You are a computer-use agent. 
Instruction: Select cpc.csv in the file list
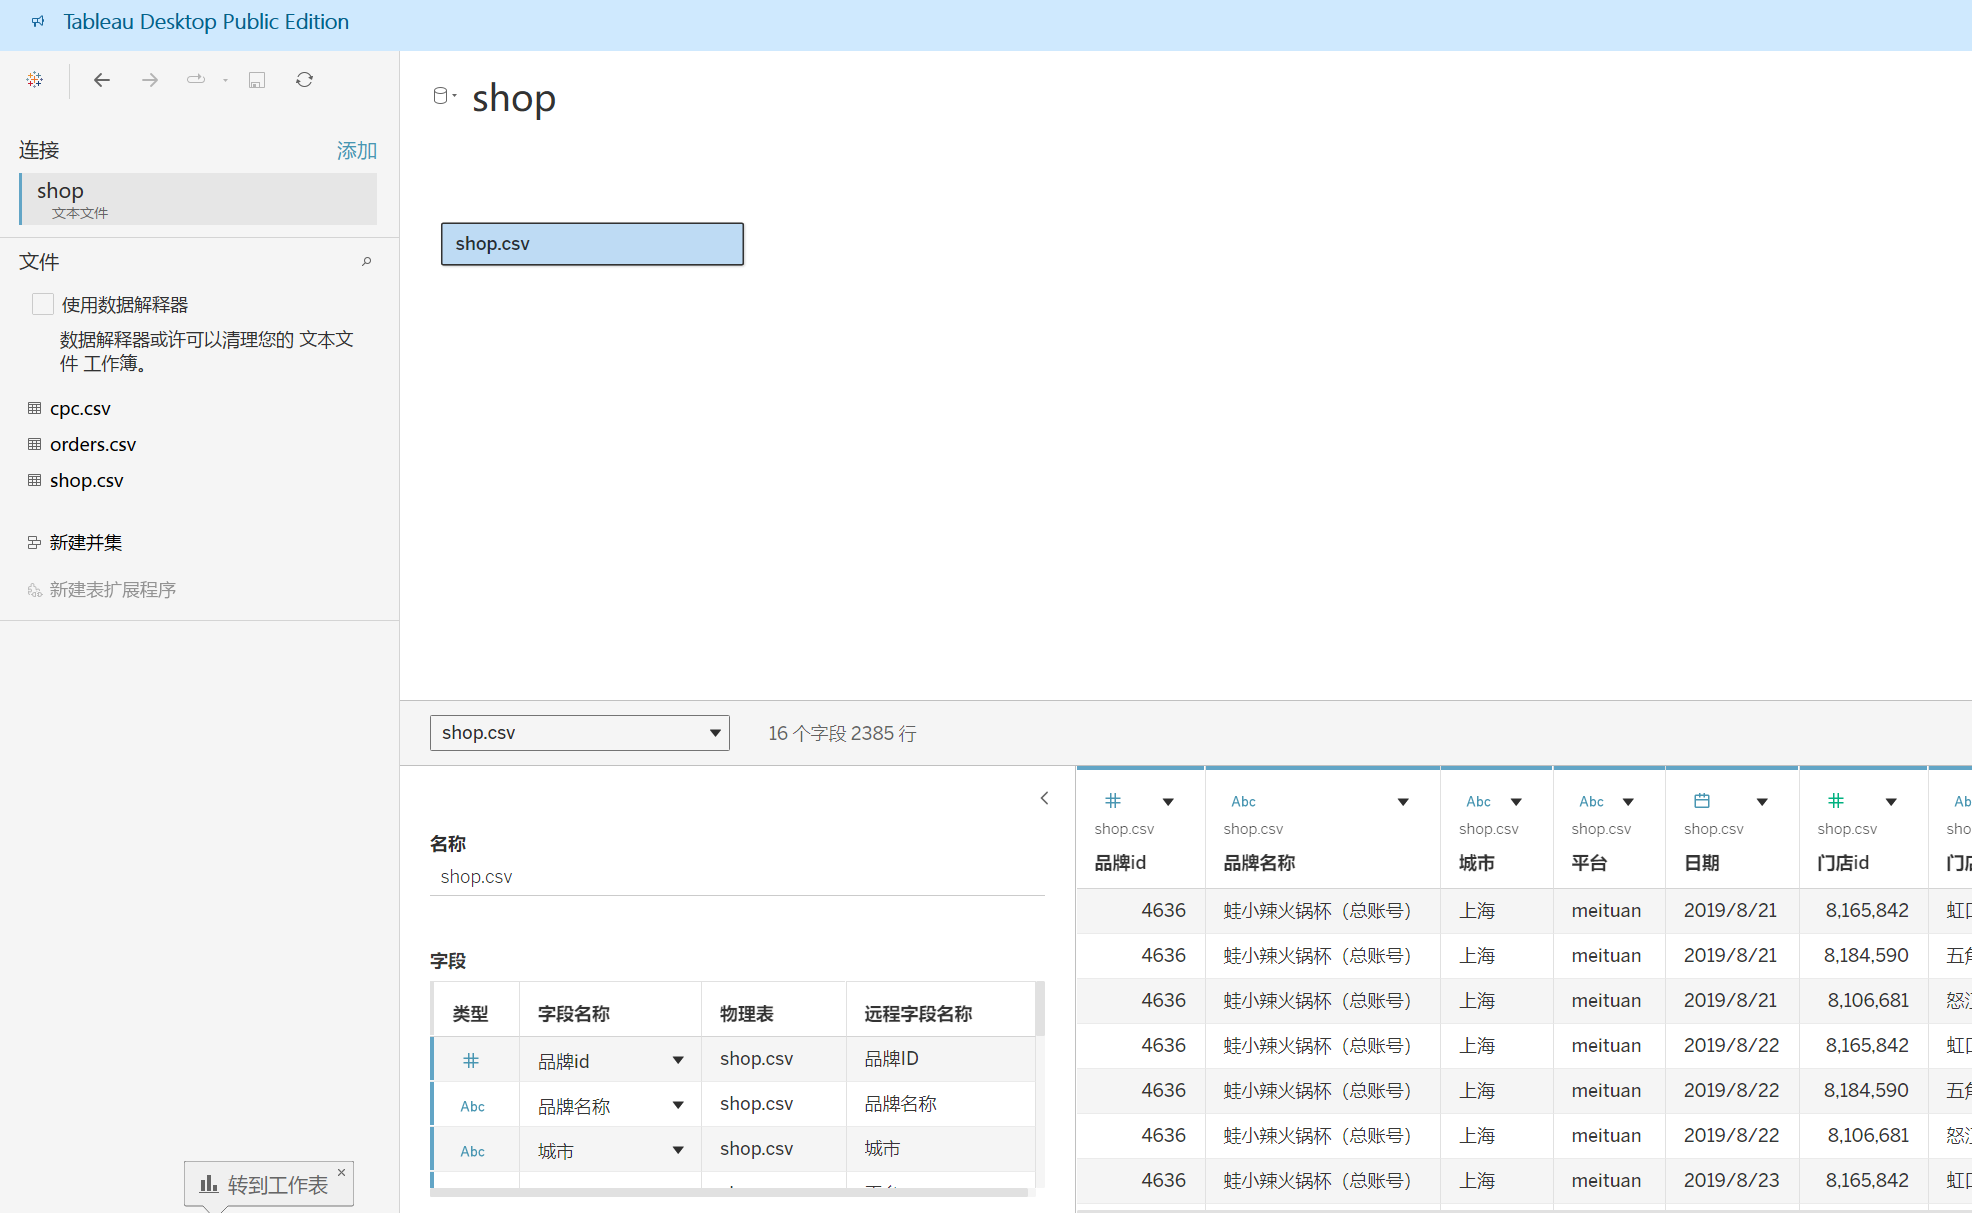[80, 409]
